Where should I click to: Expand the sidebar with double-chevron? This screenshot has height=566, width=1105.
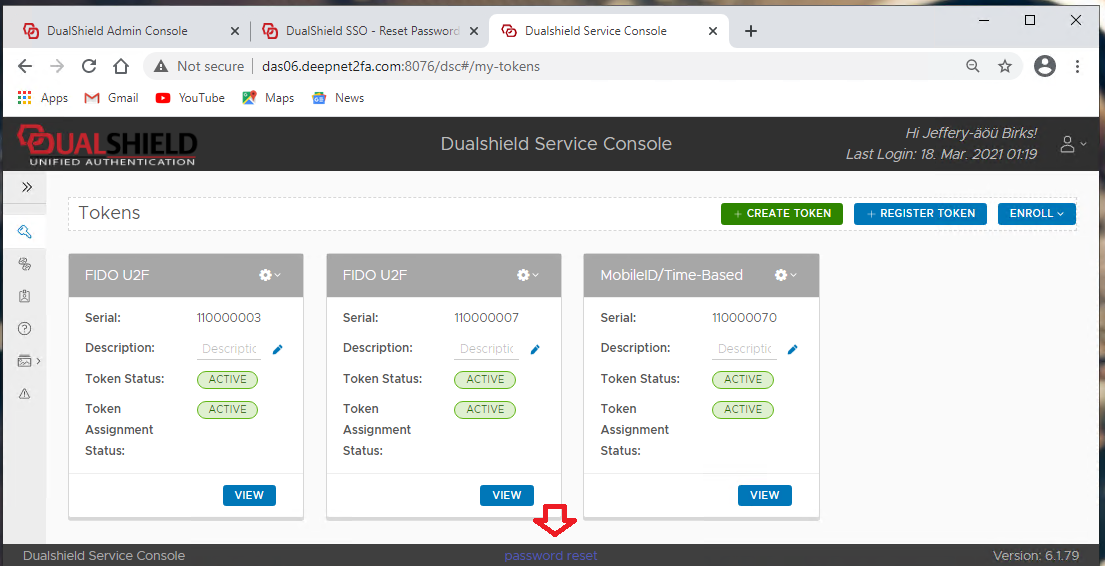pyautogui.click(x=27, y=187)
